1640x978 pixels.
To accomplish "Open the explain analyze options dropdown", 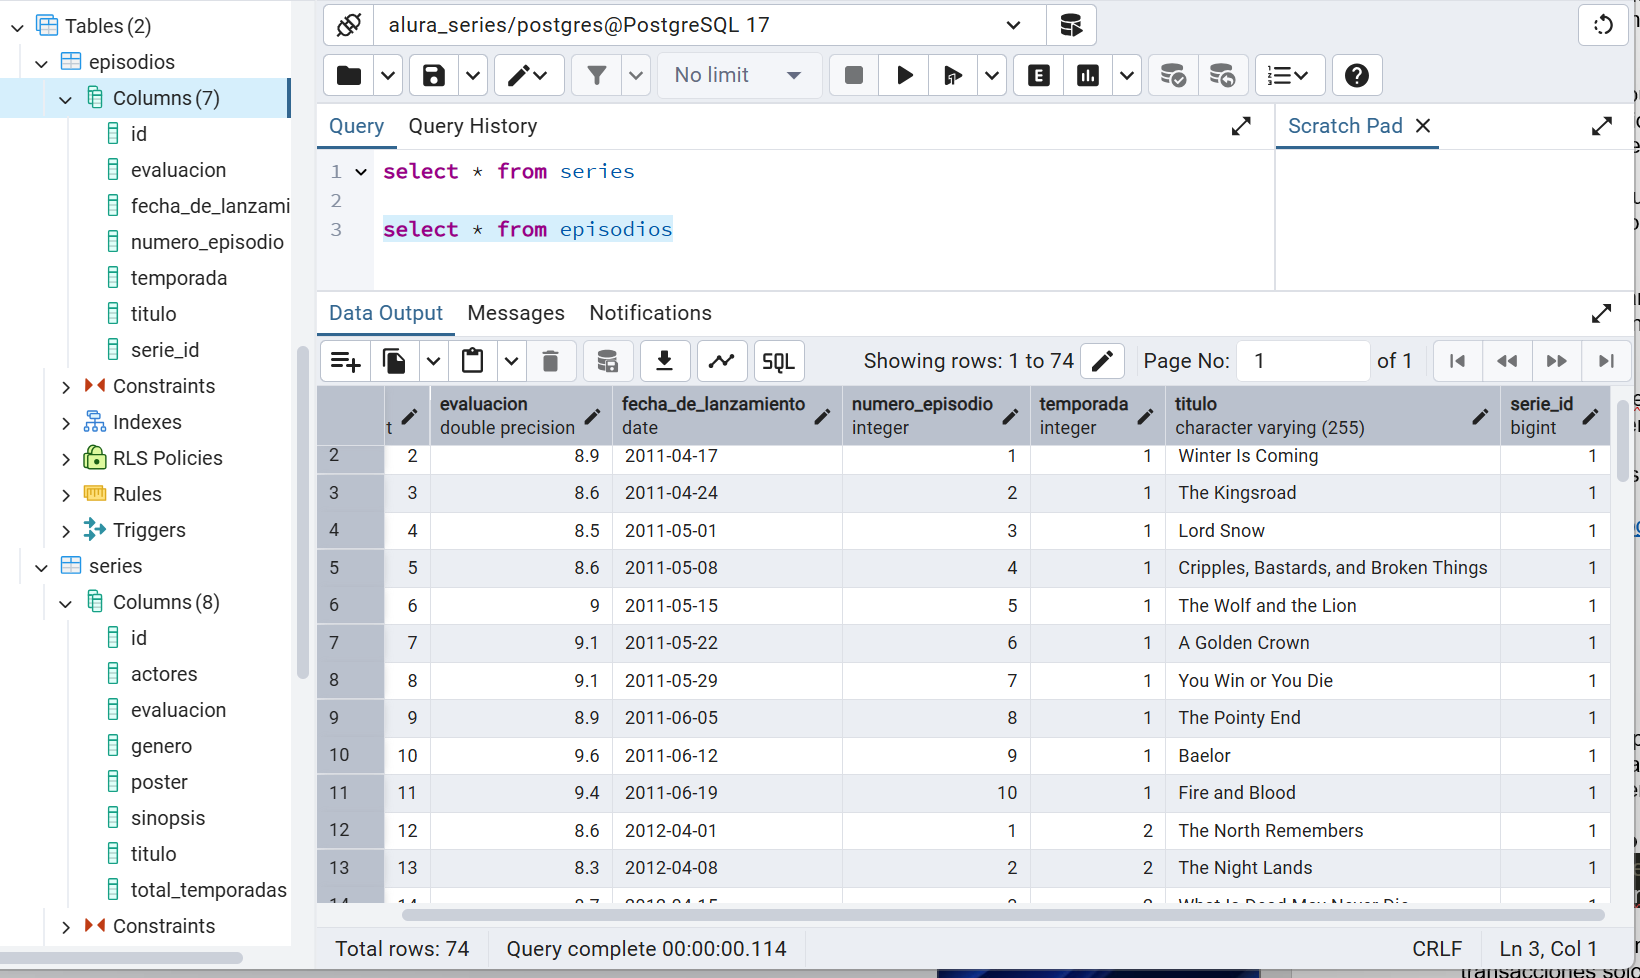I will tap(1127, 75).
